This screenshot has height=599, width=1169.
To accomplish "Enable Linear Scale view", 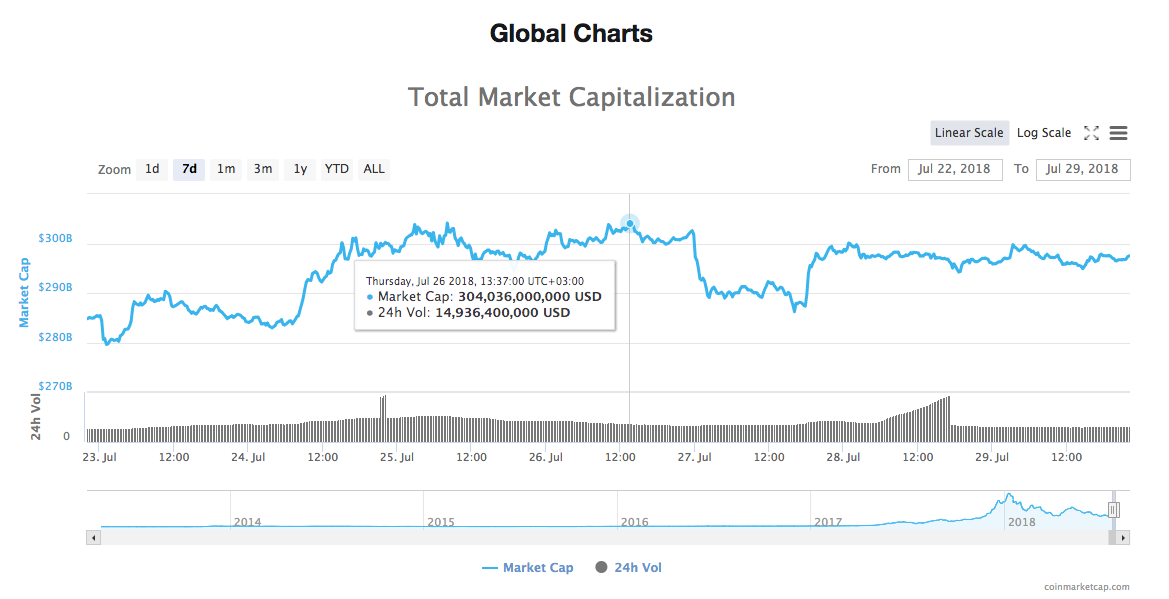I will pyautogui.click(x=969, y=132).
